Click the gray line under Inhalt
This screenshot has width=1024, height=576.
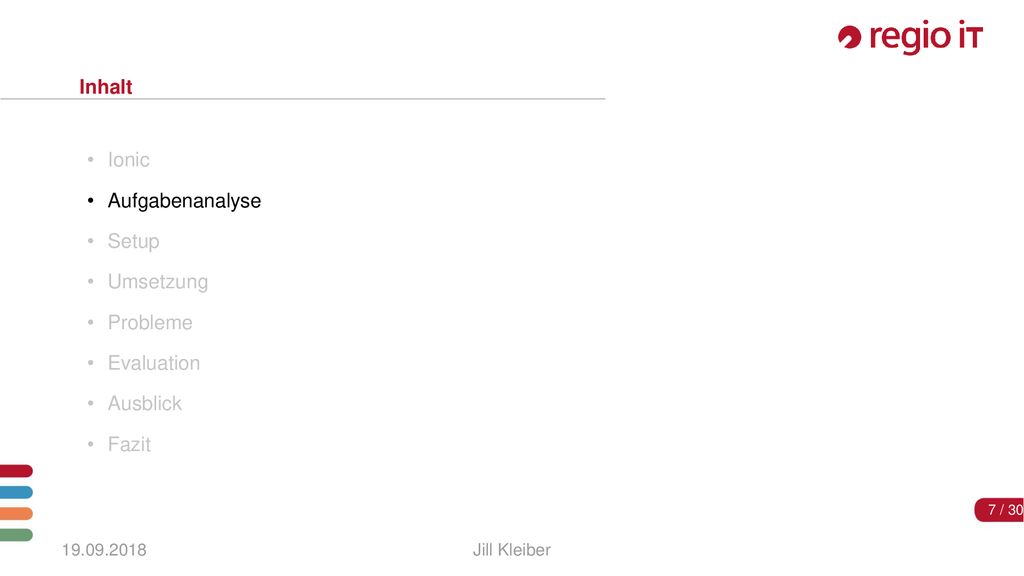[302, 99]
